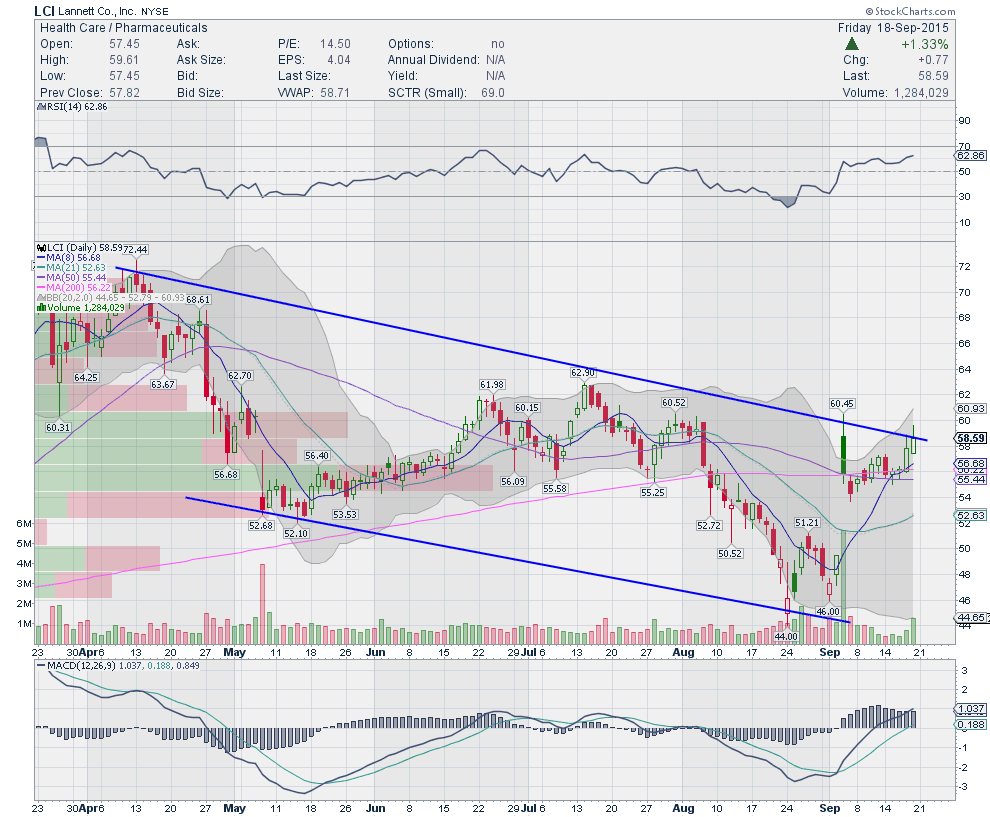The height and width of the screenshot is (817, 990).
Task: Click the MA(50) 55.44 legend entry
Action: (x=71, y=278)
